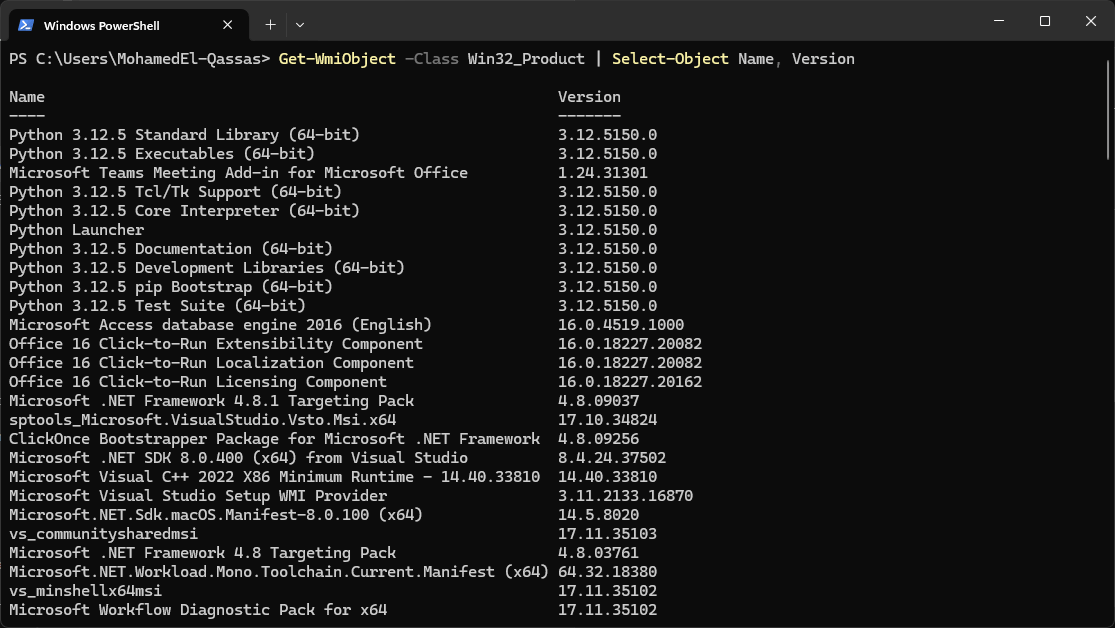Screen dimensions: 1115x628
Task: Click Visual C++ 2022 X86 Minimum Runtime row
Action: [274, 477]
